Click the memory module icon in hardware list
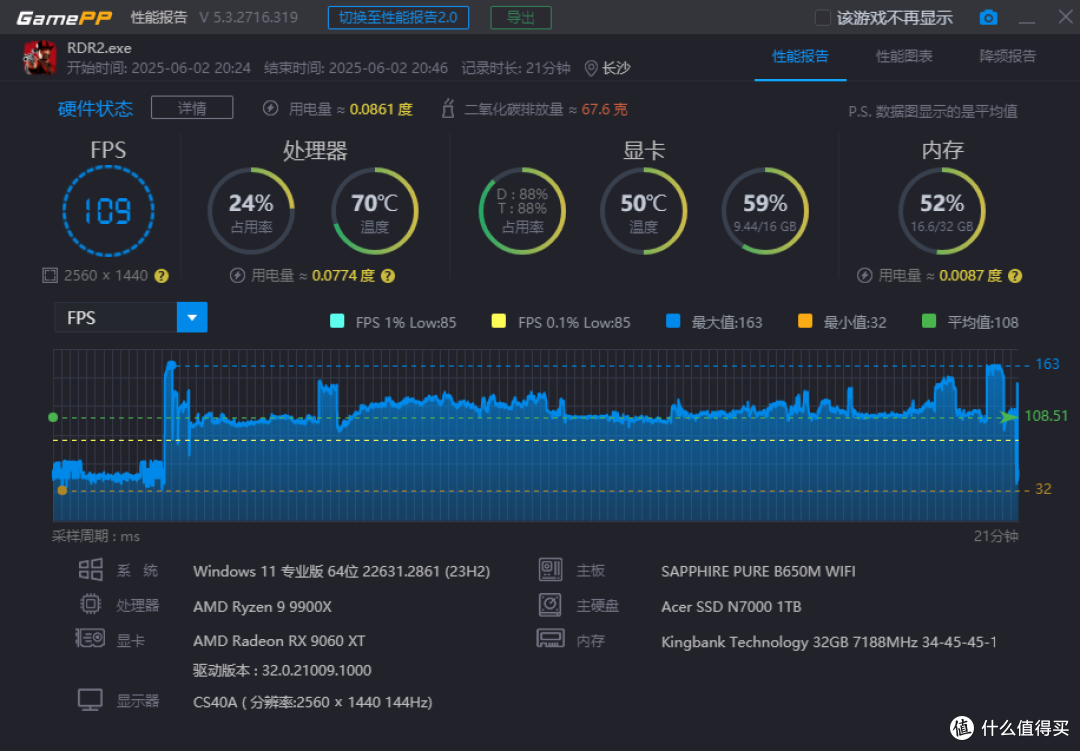 [550, 639]
